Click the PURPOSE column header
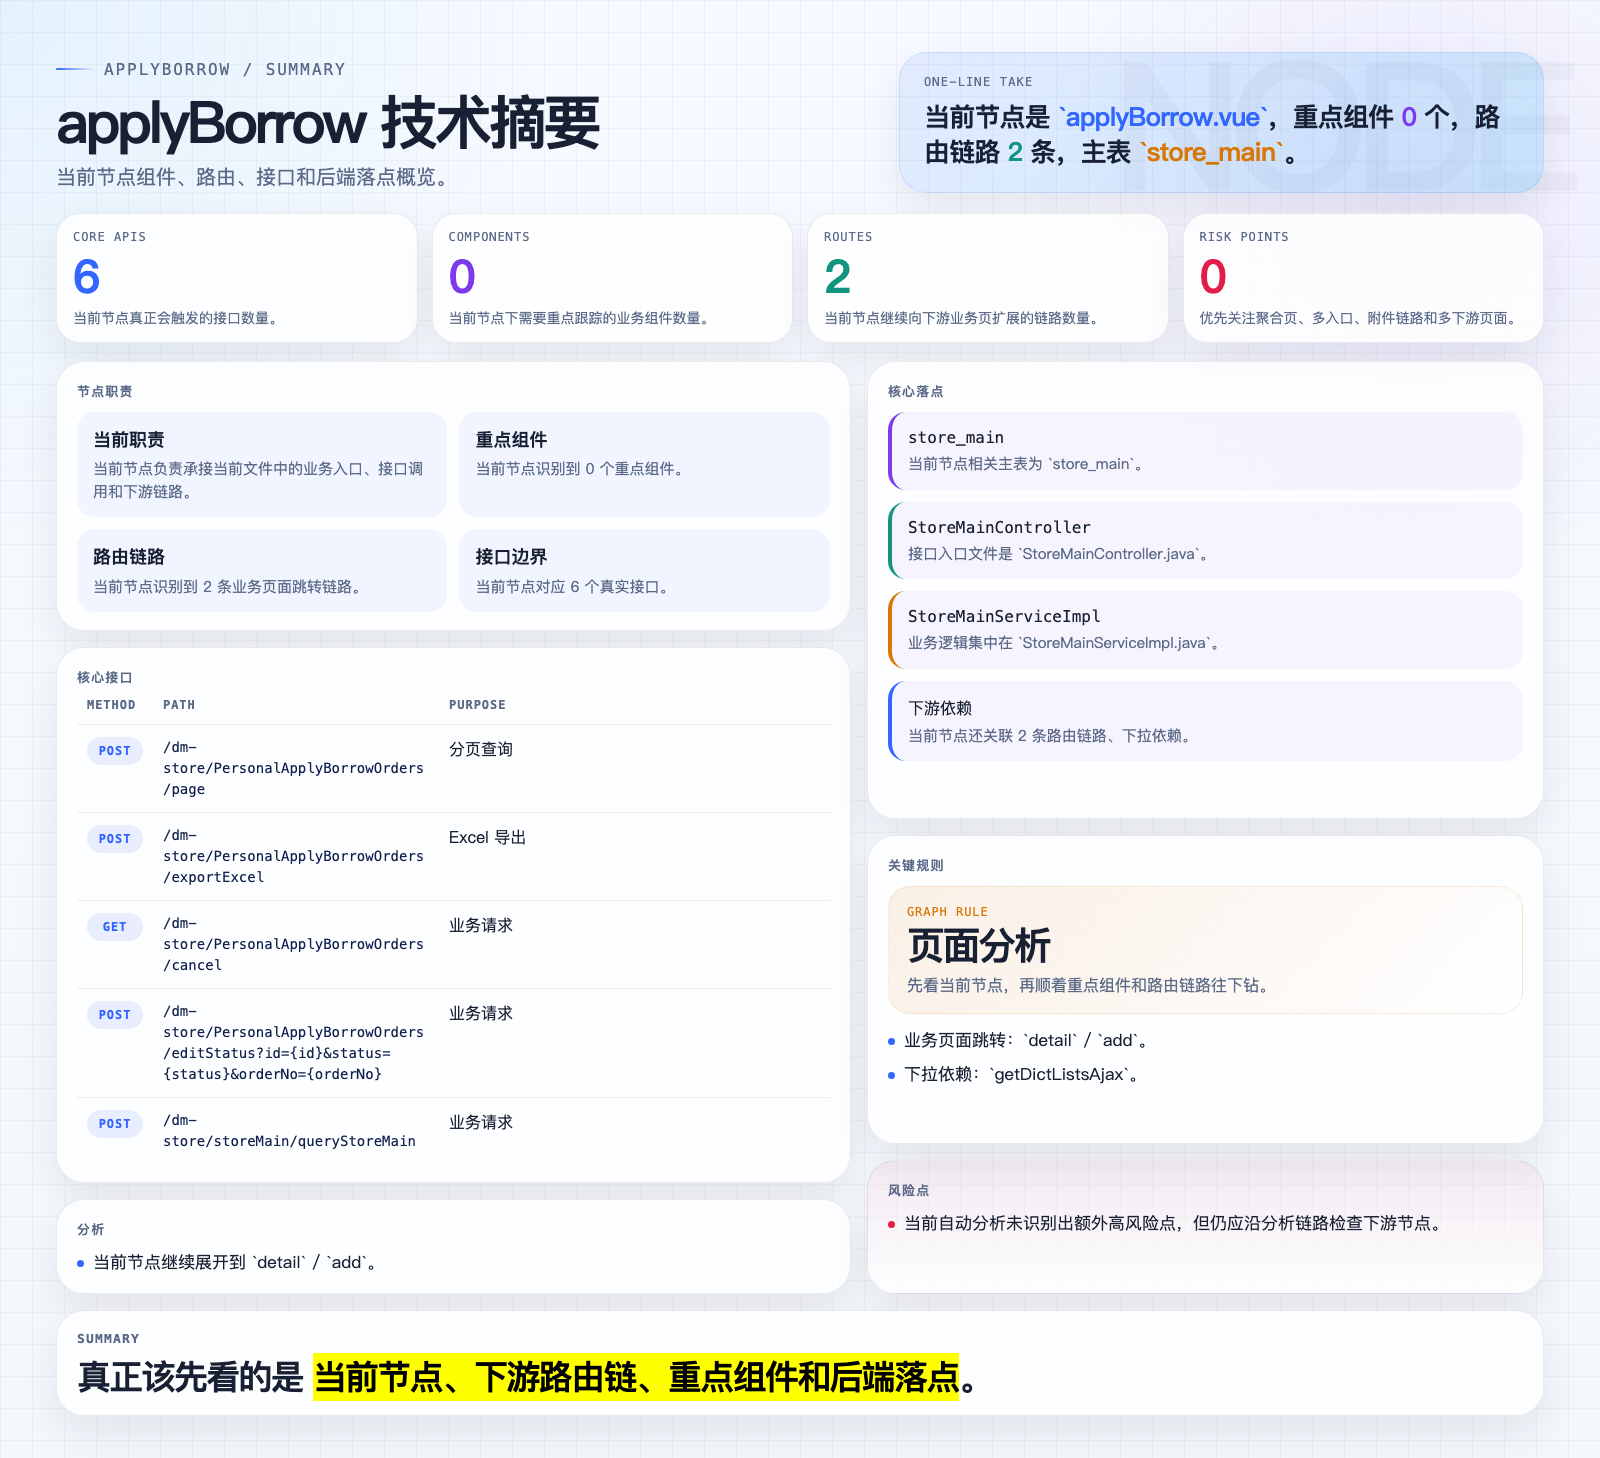 coord(477,705)
